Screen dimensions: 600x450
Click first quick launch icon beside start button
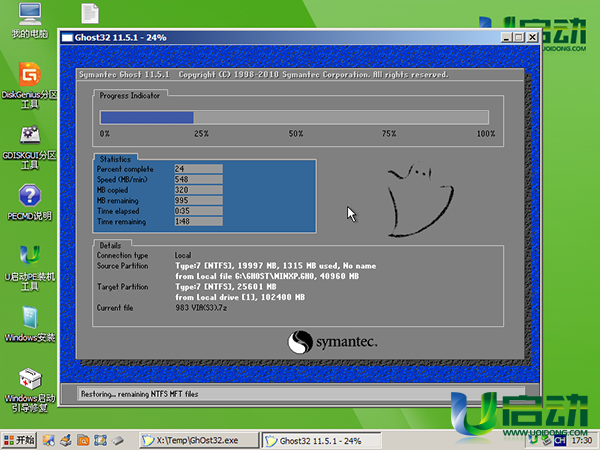click(49, 440)
